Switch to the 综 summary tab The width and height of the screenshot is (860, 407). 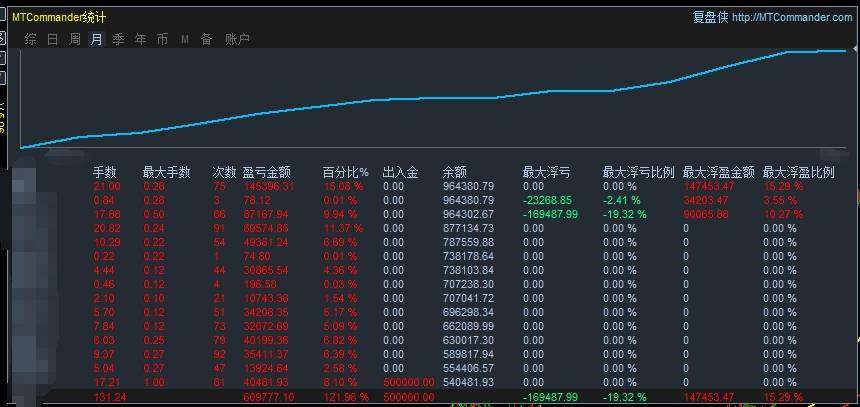click(x=31, y=40)
